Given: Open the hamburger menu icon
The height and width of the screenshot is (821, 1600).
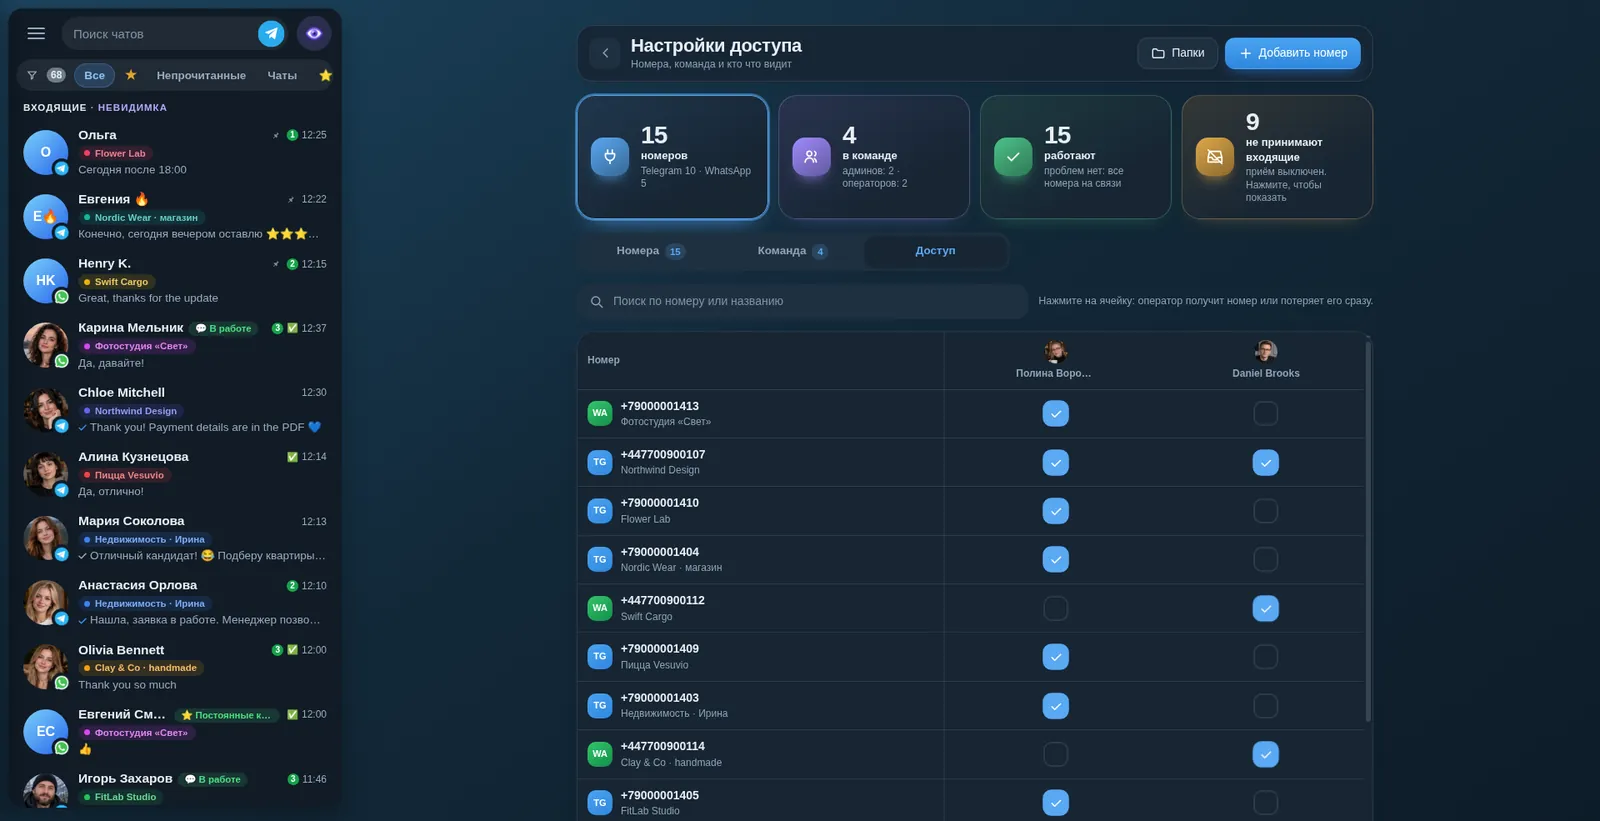Looking at the screenshot, I should (x=36, y=33).
